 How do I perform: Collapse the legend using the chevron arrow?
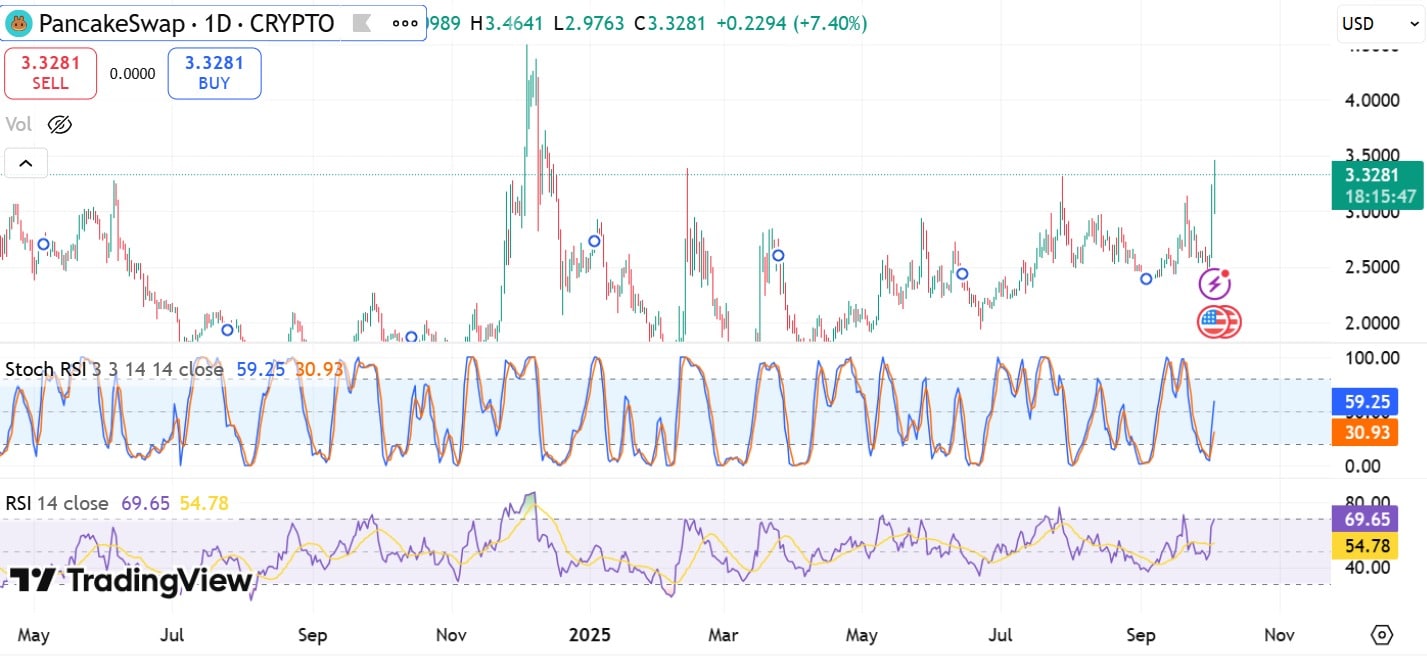pos(25,162)
